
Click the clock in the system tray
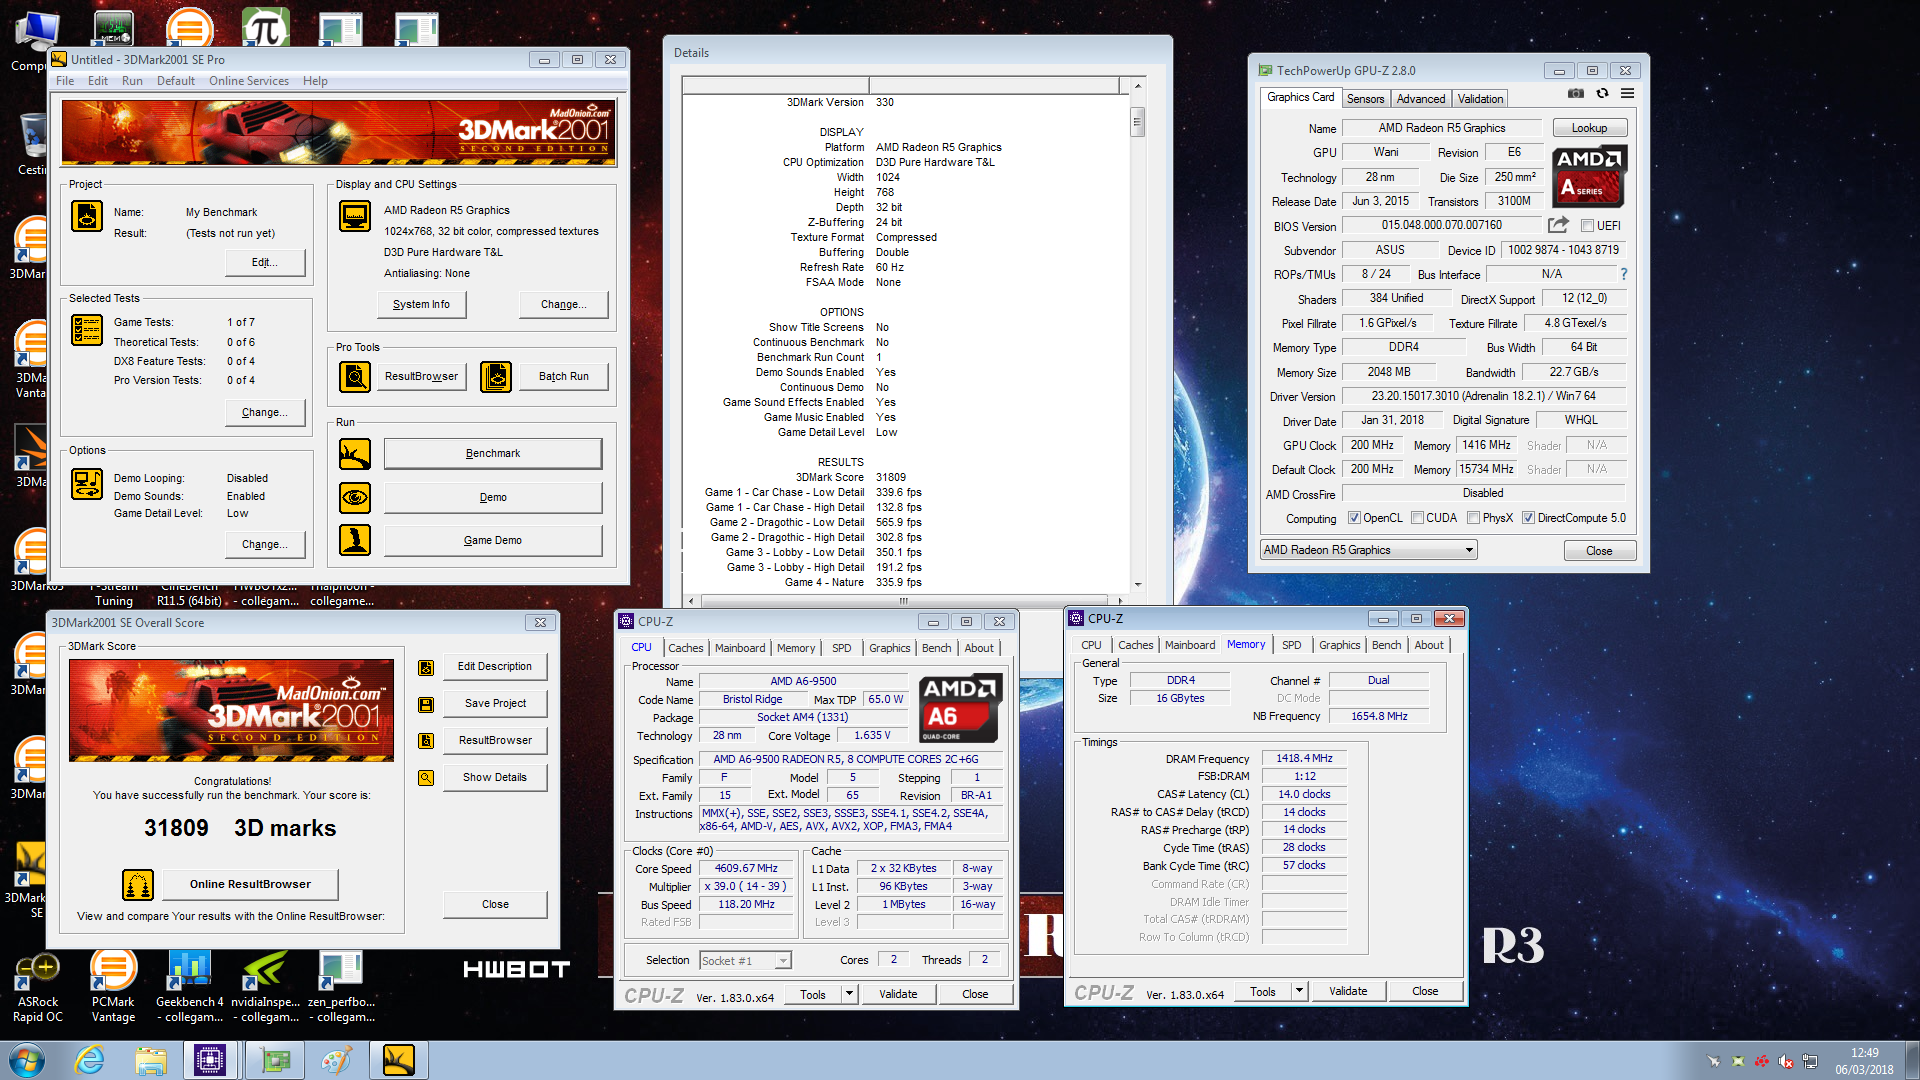[x=1864, y=1061]
